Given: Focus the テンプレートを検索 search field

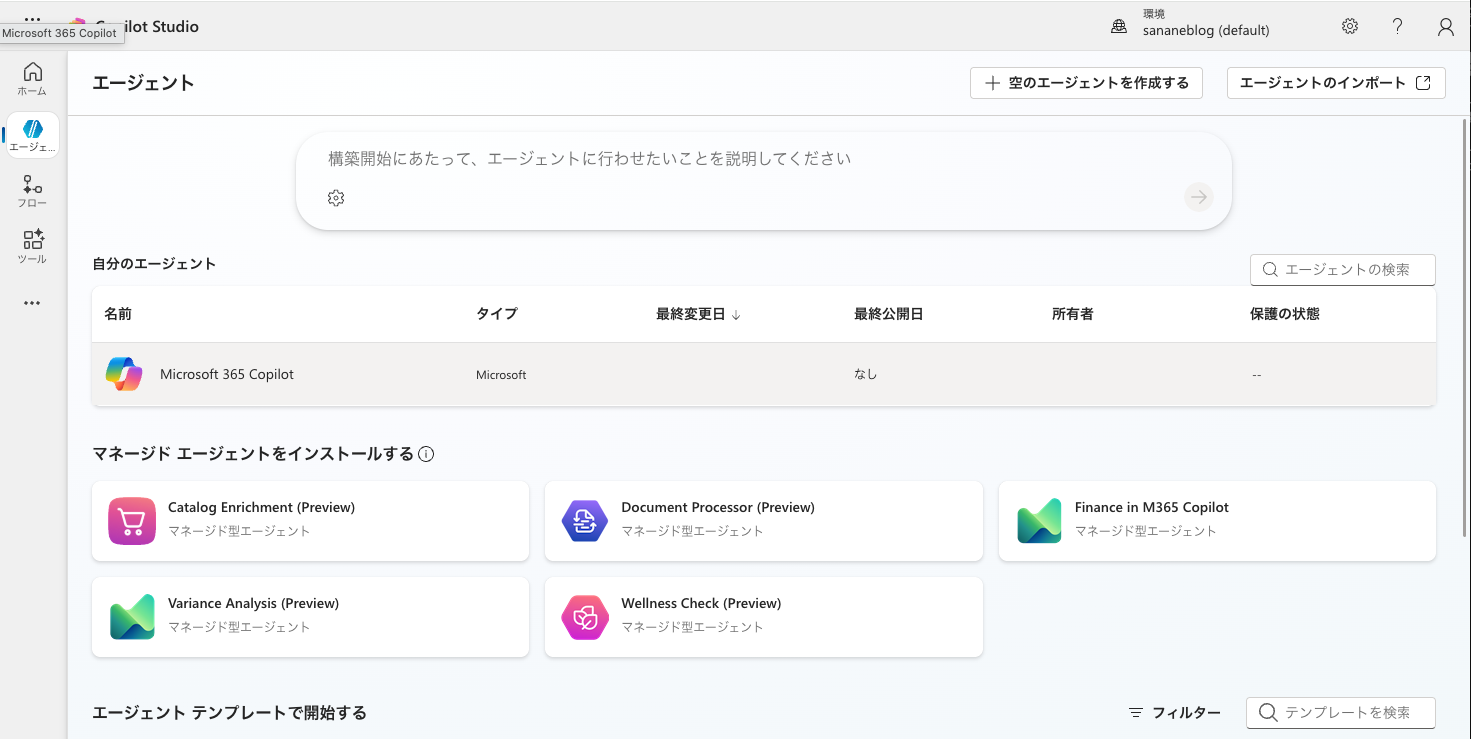Looking at the screenshot, I should 1341,713.
